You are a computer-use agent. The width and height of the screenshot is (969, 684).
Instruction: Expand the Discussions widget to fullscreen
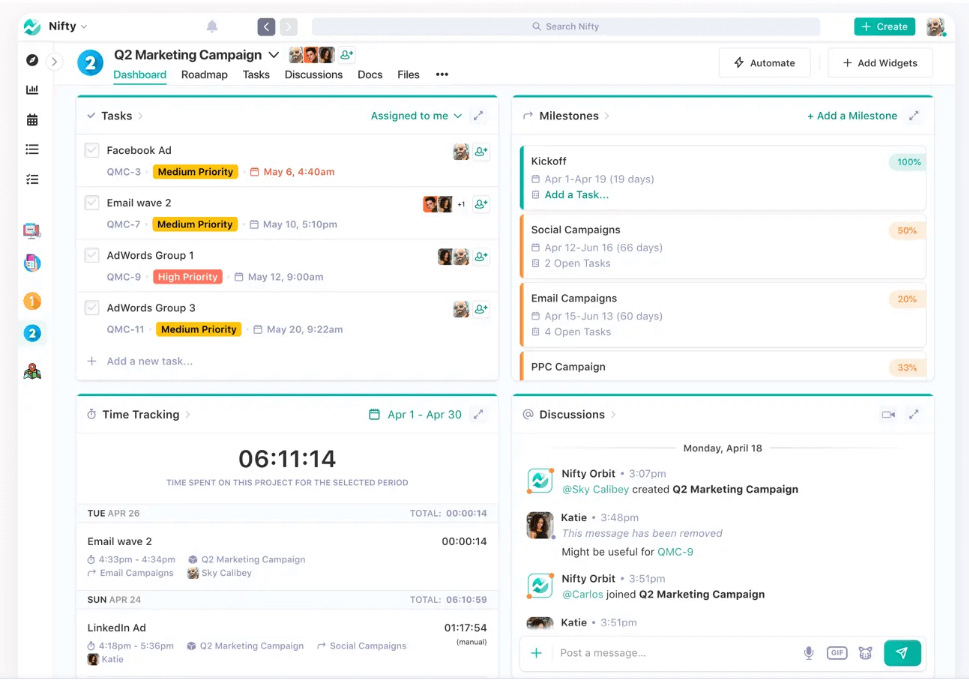tap(914, 415)
